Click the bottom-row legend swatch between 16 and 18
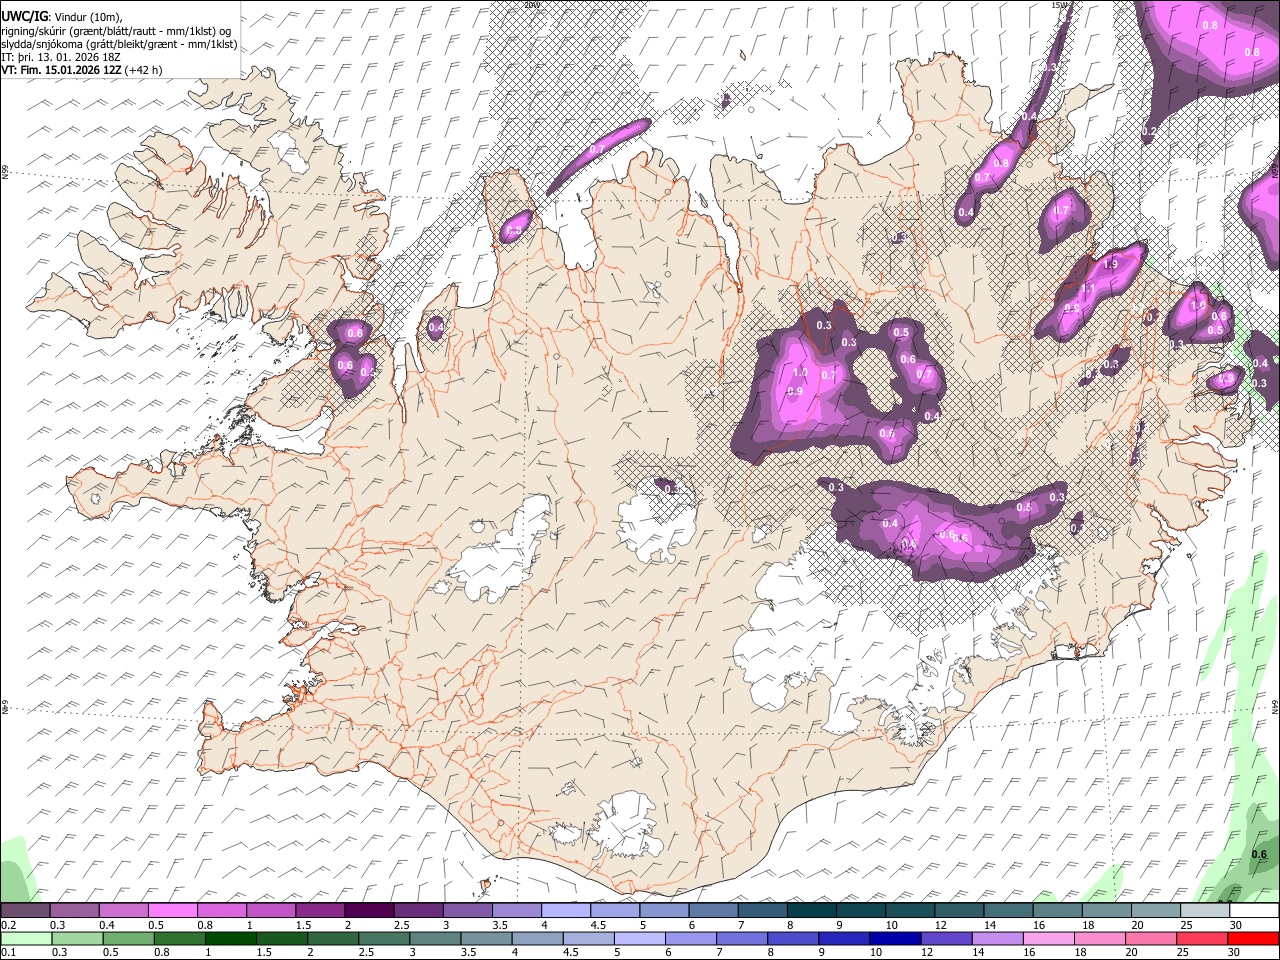The height and width of the screenshot is (960, 1280). coord(1048,938)
